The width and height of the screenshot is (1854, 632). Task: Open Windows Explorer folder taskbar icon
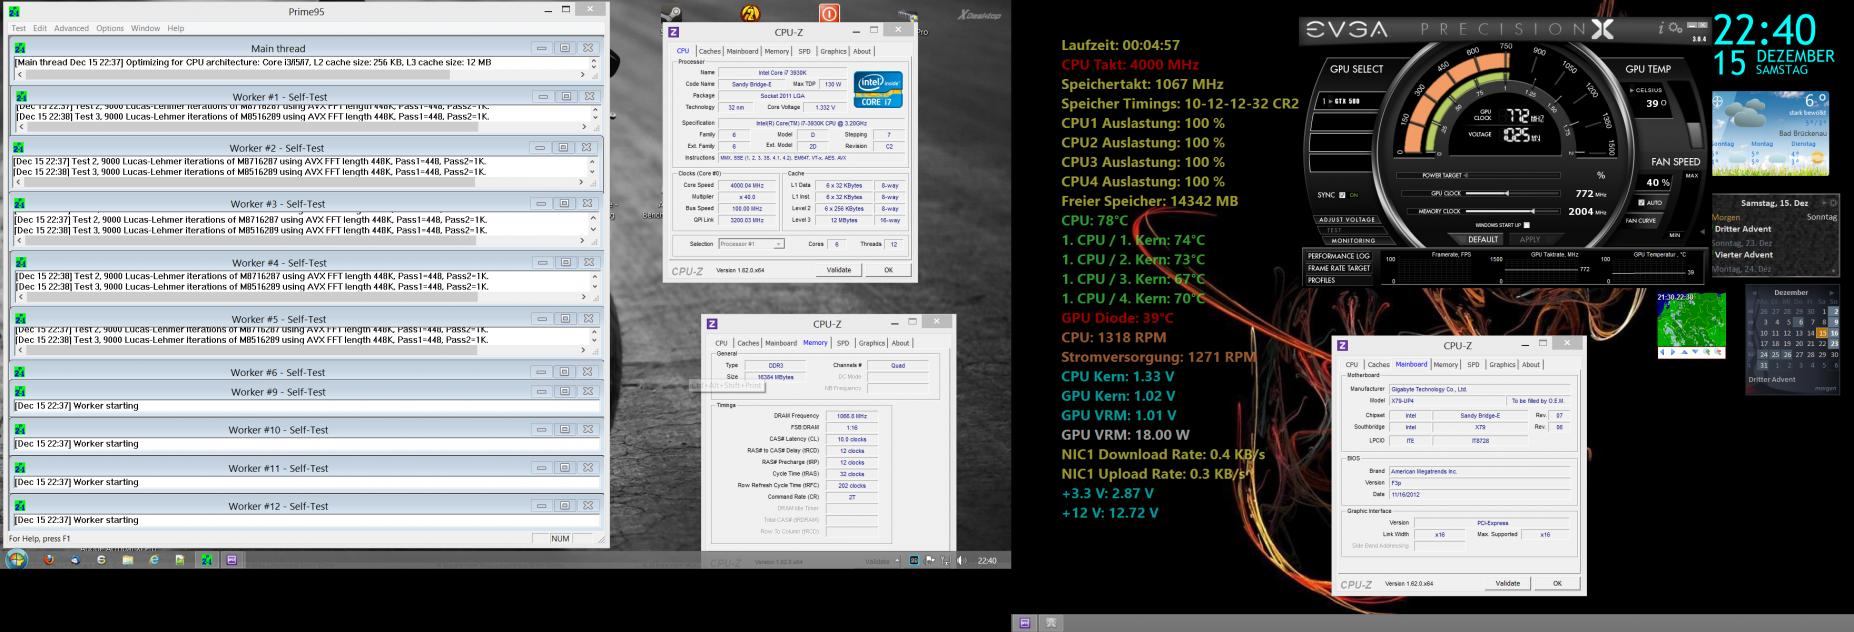pos(127,560)
